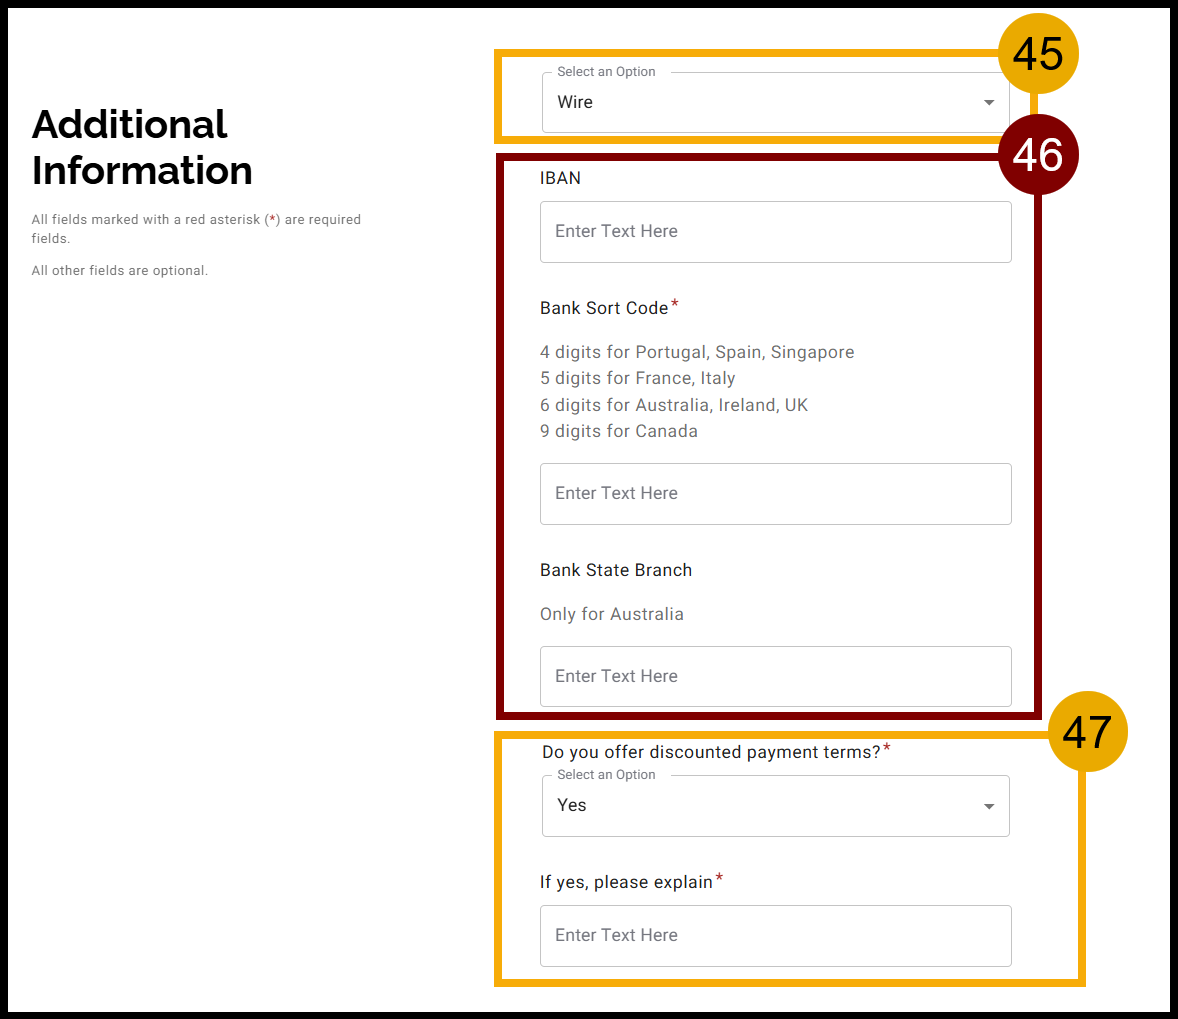Expand the discounted payment terms dropdown

click(x=775, y=805)
